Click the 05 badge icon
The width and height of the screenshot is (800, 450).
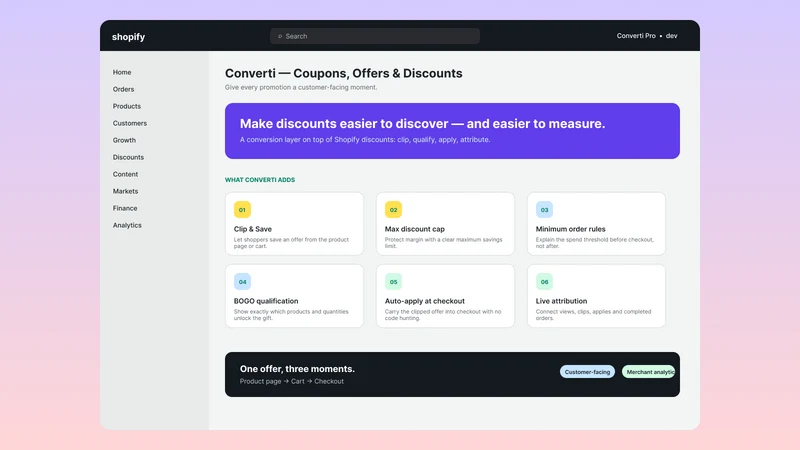coord(393,282)
